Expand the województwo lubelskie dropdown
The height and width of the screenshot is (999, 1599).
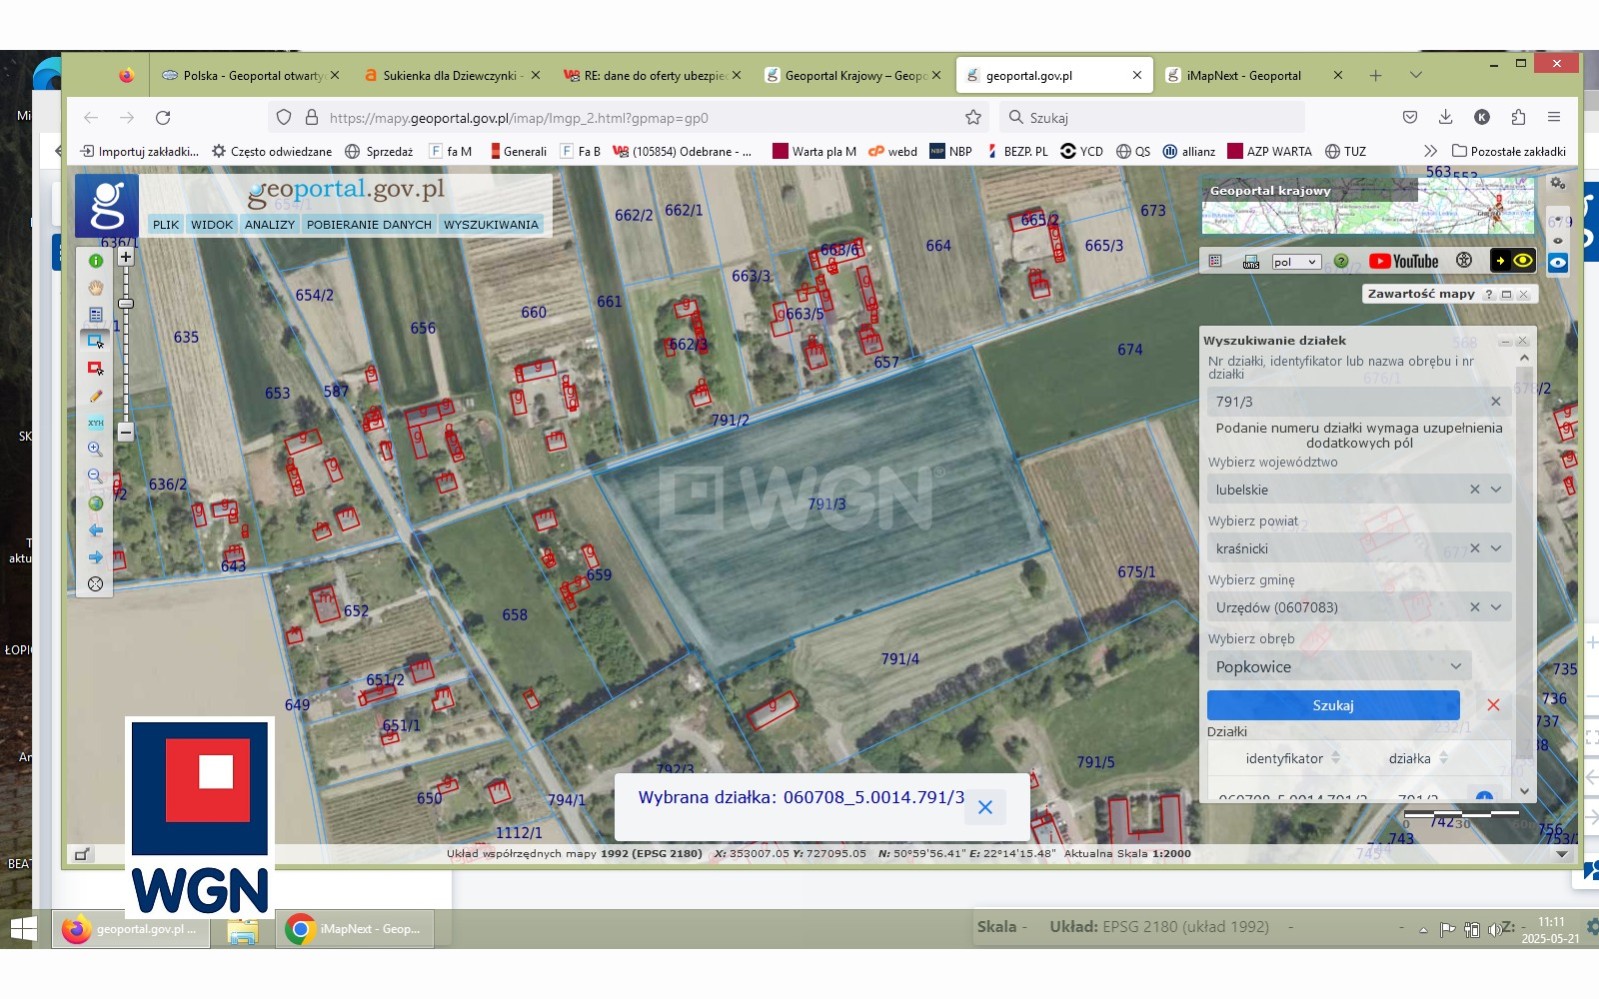(1496, 490)
